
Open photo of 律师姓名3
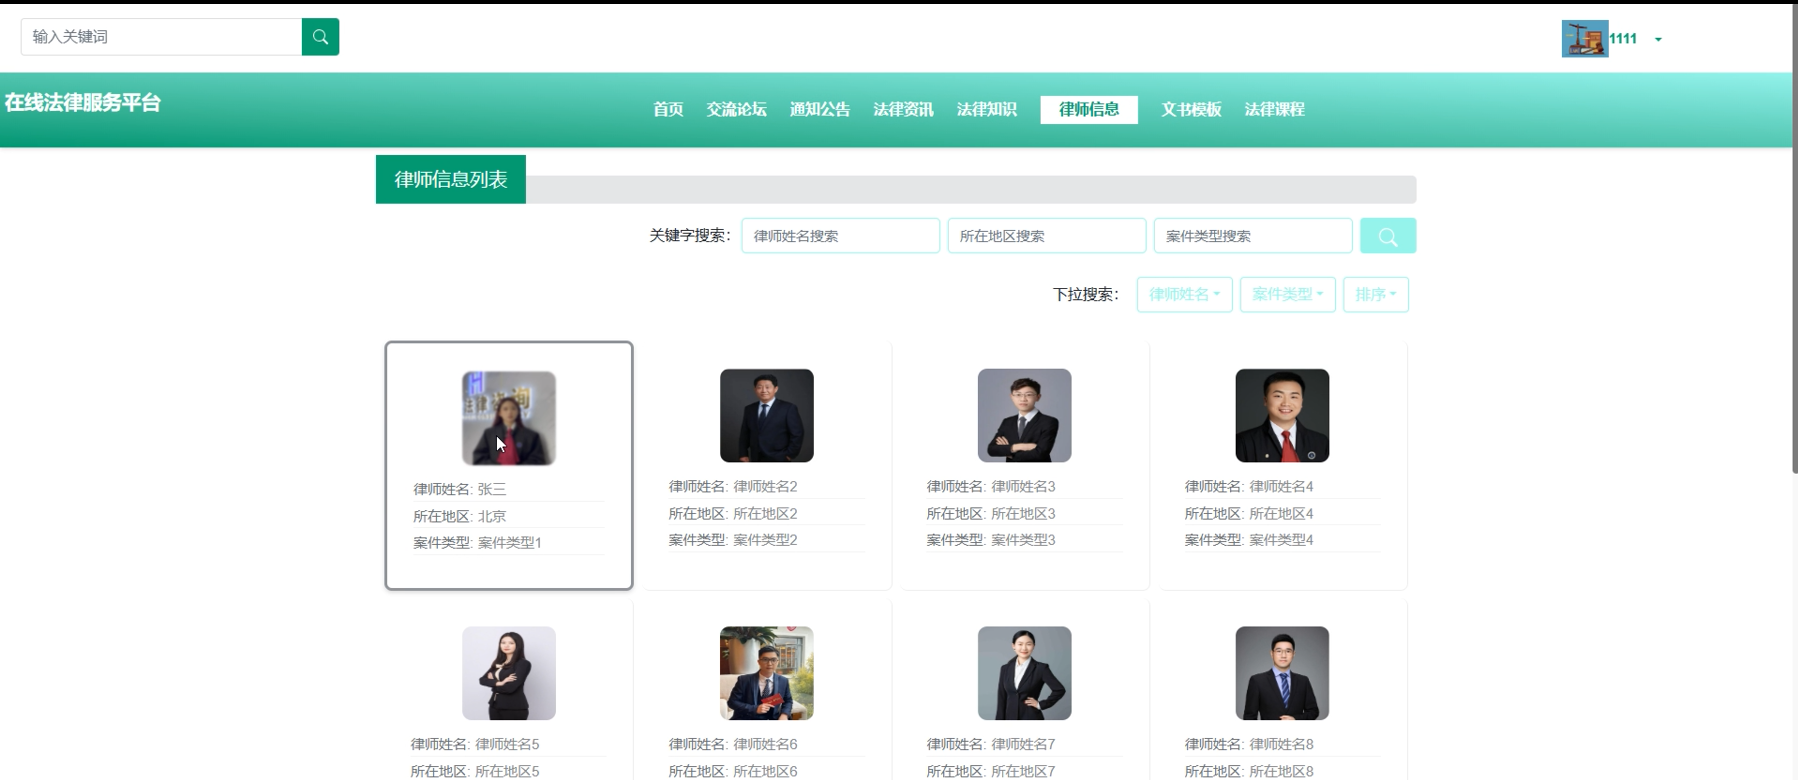(1024, 415)
